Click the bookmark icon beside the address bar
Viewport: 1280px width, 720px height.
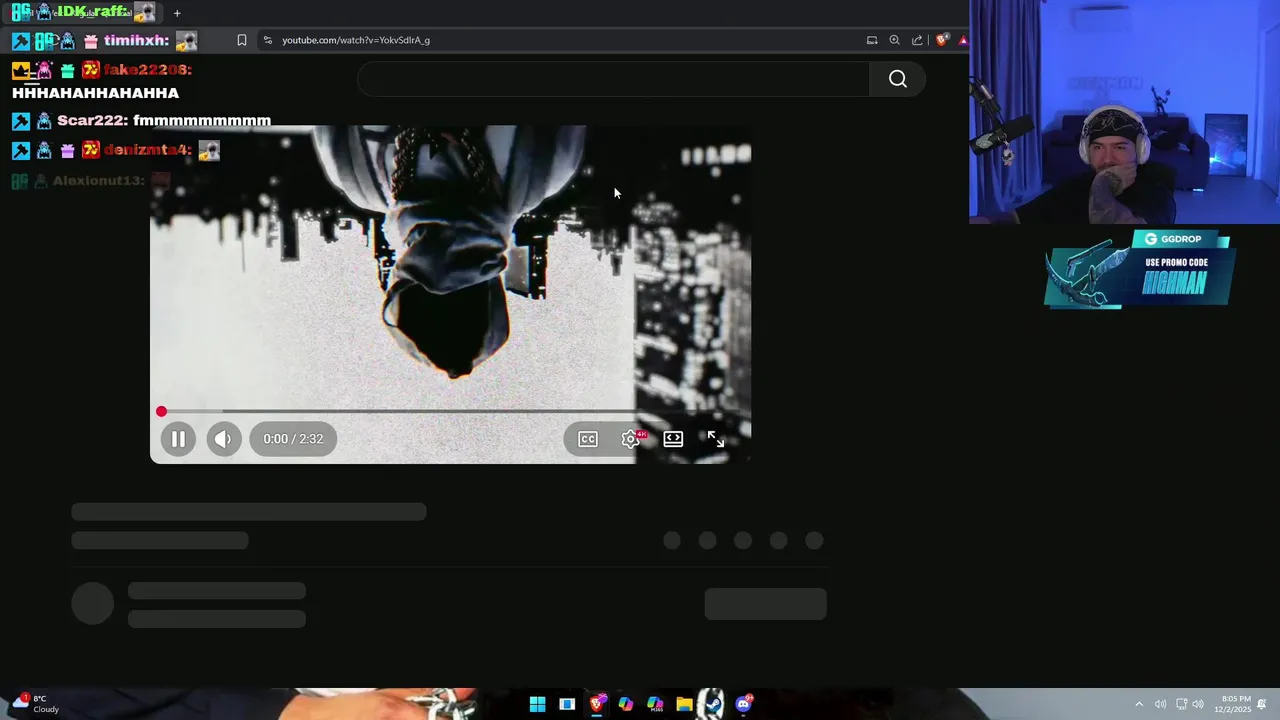pyautogui.click(x=242, y=40)
